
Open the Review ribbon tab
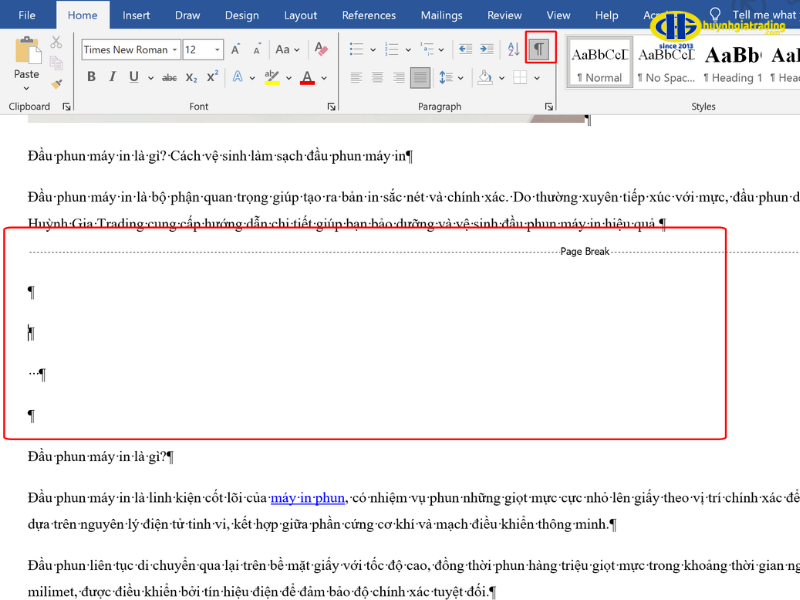pos(504,14)
